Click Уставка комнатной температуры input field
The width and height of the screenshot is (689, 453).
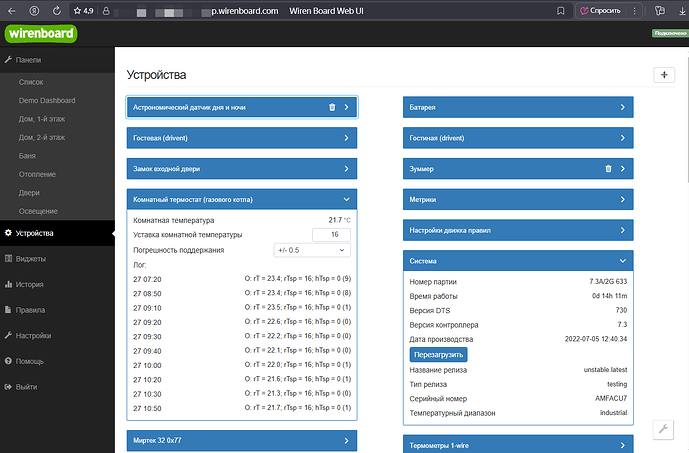coord(331,235)
